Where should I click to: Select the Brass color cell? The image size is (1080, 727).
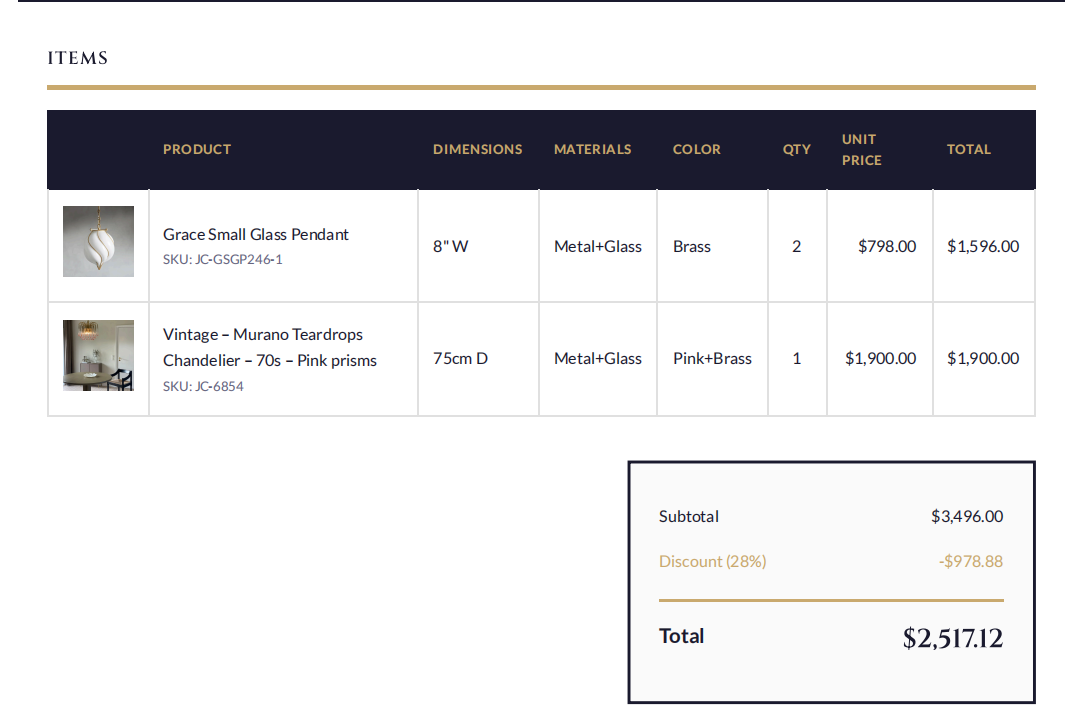pyautogui.click(x=692, y=247)
